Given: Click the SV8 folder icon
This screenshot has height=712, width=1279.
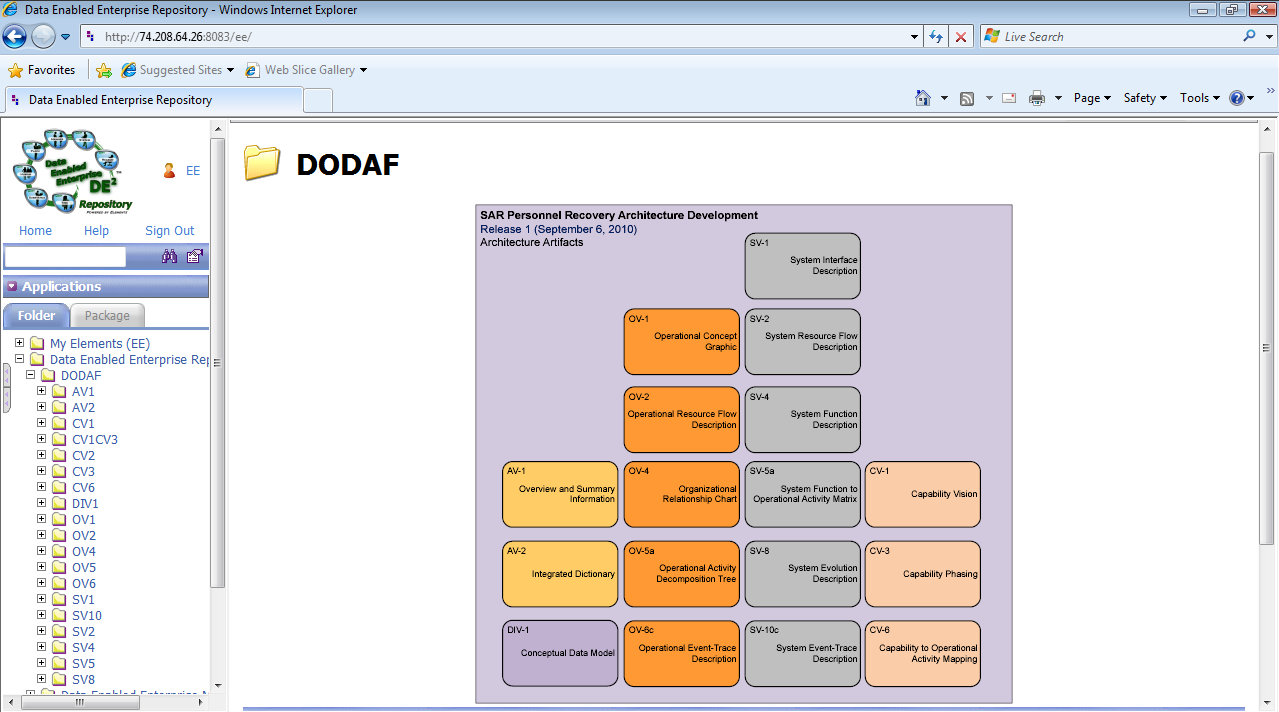Looking at the screenshot, I should tap(59, 680).
